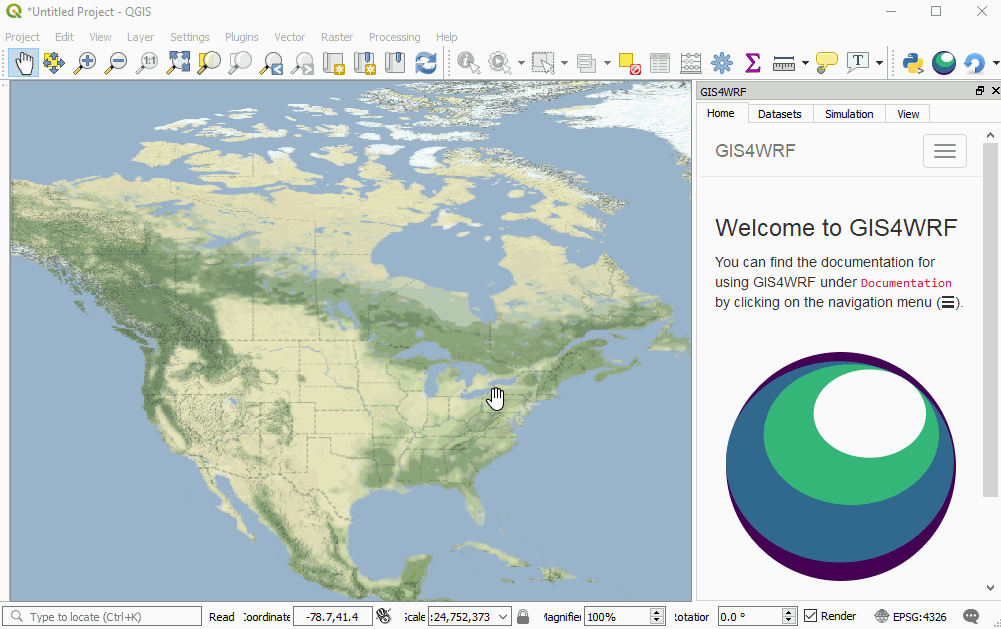Click the Type to locate search field

pyautogui.click(x=102, y=616)
